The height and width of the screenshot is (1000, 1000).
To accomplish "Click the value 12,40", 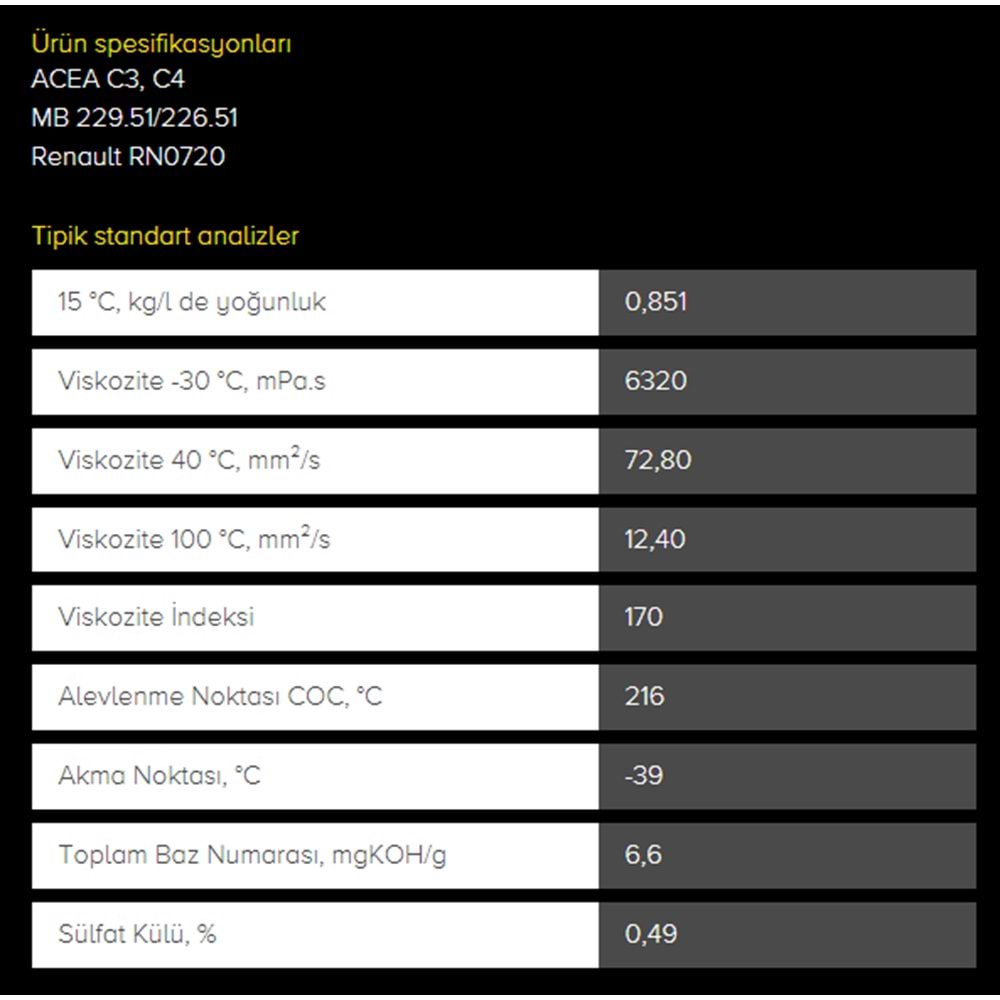I will coord(655,540).
